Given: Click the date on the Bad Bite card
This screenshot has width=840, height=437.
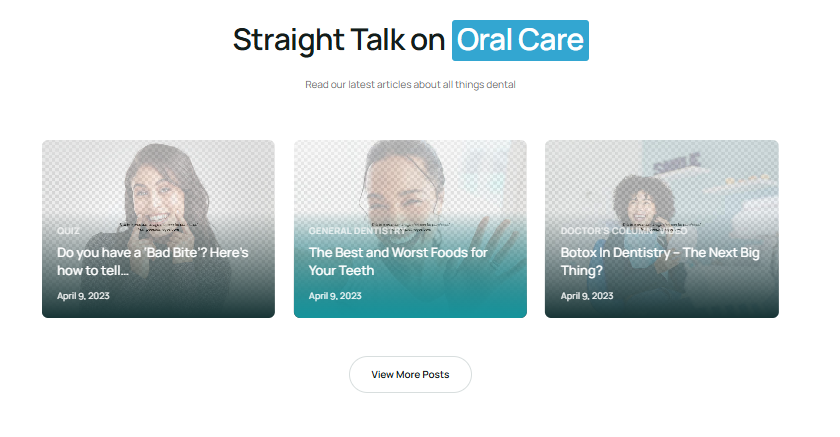Looking at the screenshot, I should tap(82, 296).
